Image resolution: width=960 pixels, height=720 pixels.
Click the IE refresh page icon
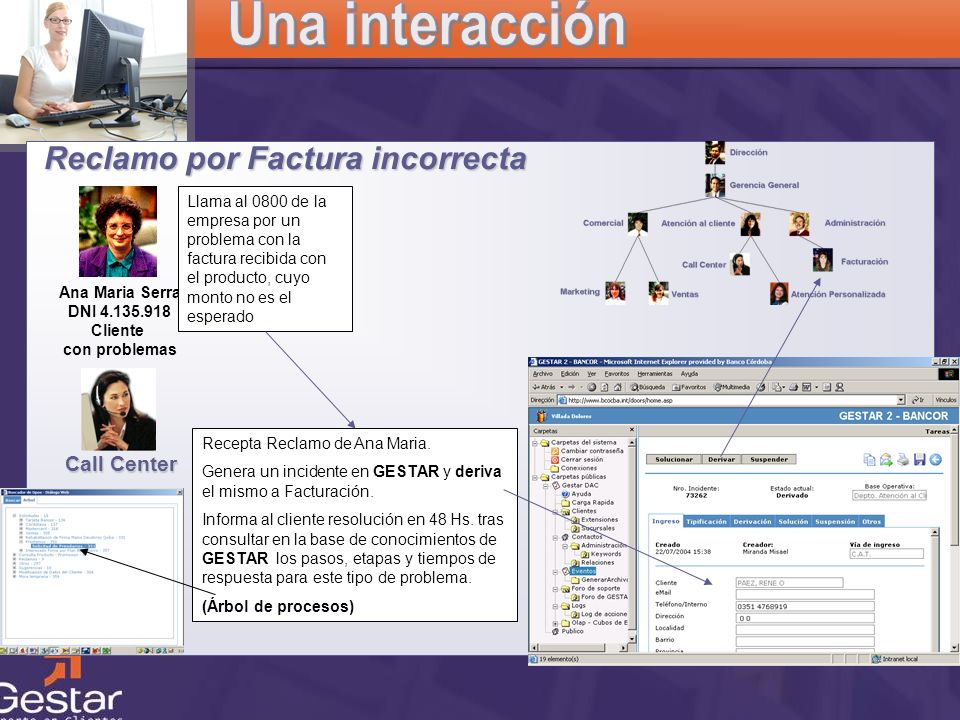[x=604, y=387]
